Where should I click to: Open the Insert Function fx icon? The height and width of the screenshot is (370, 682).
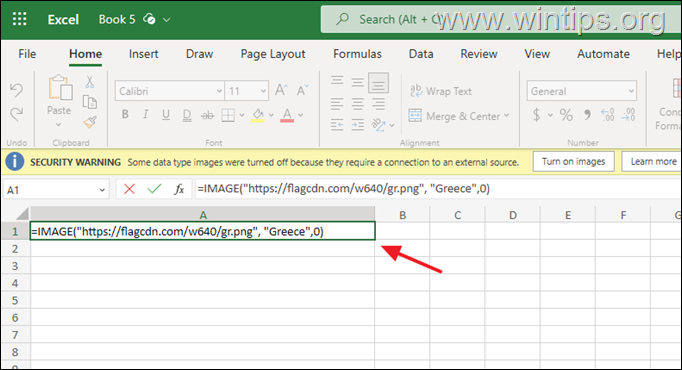(x=179, y=189)
